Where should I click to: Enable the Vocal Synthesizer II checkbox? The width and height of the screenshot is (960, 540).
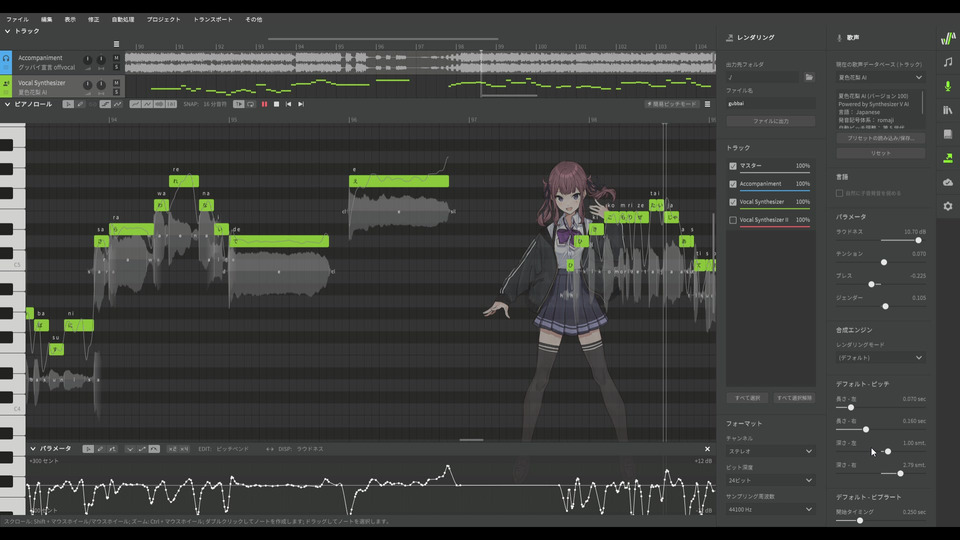click(733, 220)
